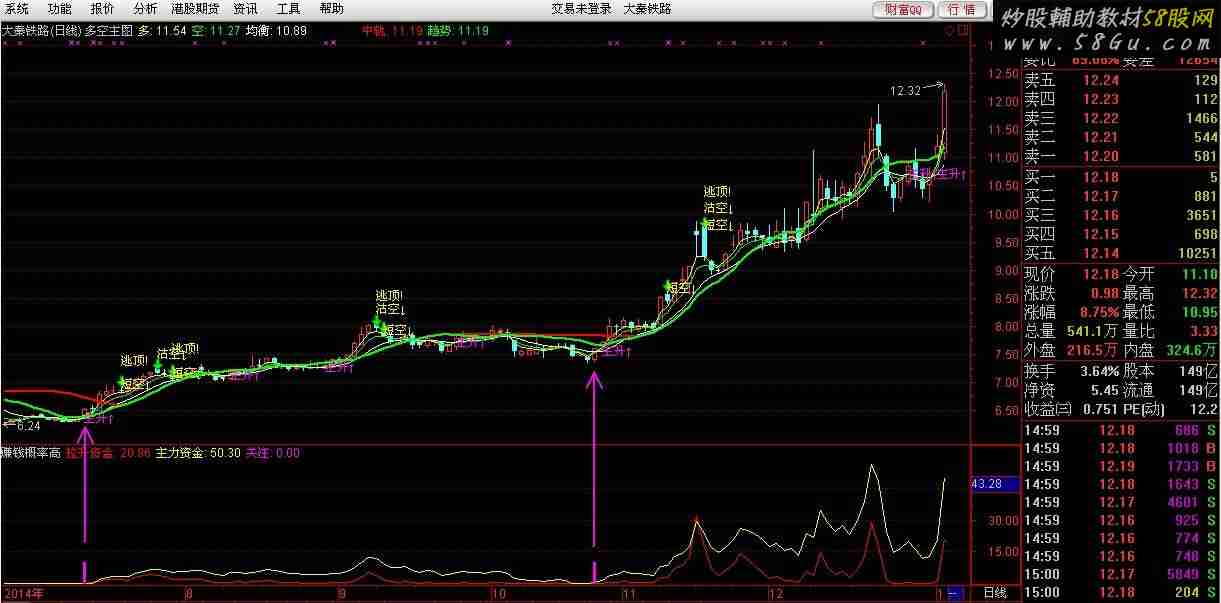The width and height of the screenshot is (1221, 603).
Task: Click the 买一 row label
Action: (1039, 178)
